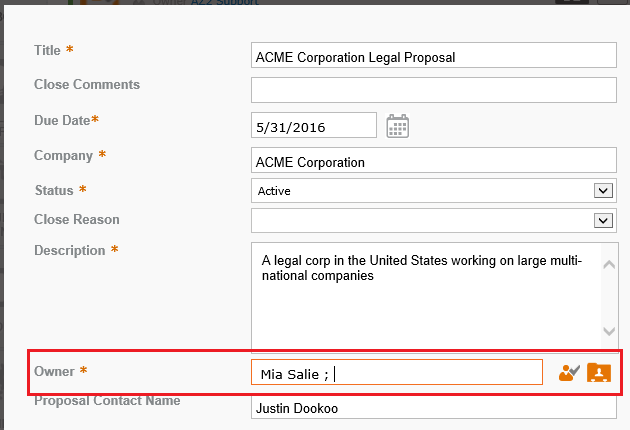Image resolution: width=630 pixels, height=430 pixels.
Task: Click the Description box scroll-up arrow
Action: click(609, 264)
